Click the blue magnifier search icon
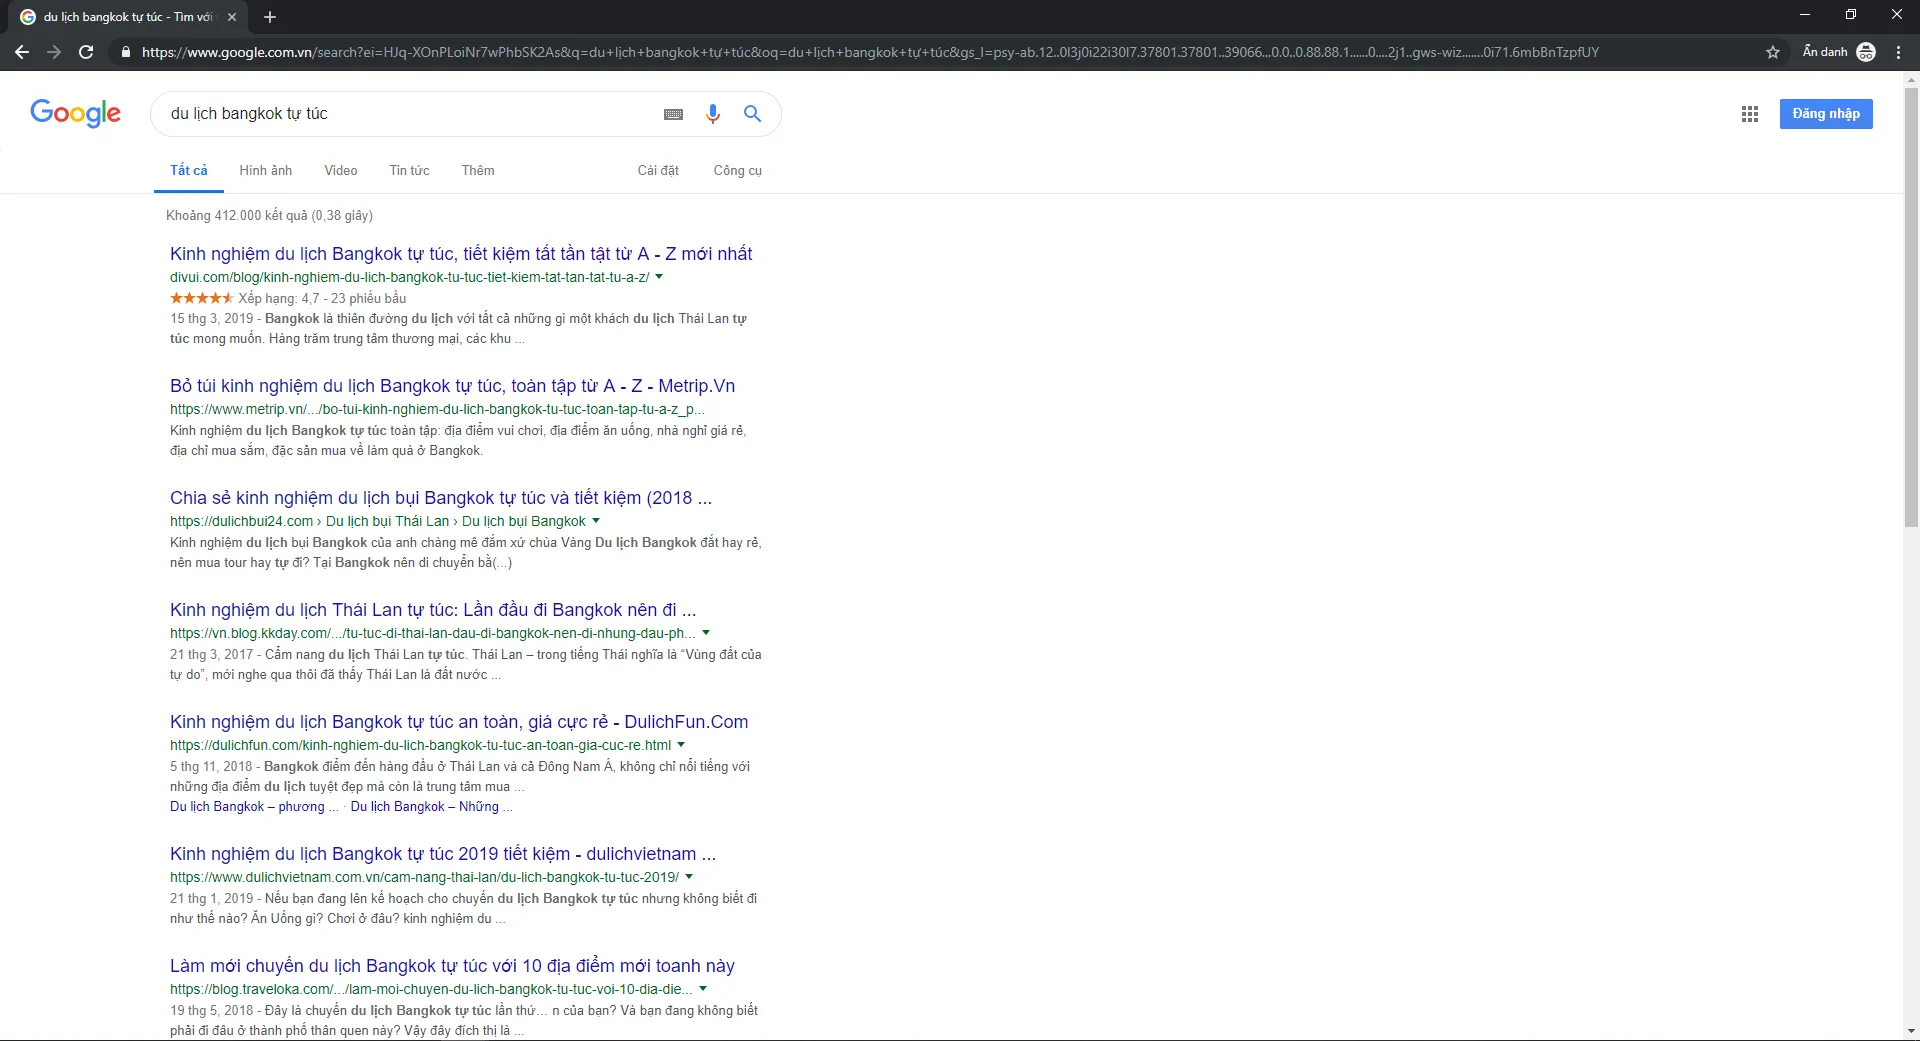 (752, 114)
